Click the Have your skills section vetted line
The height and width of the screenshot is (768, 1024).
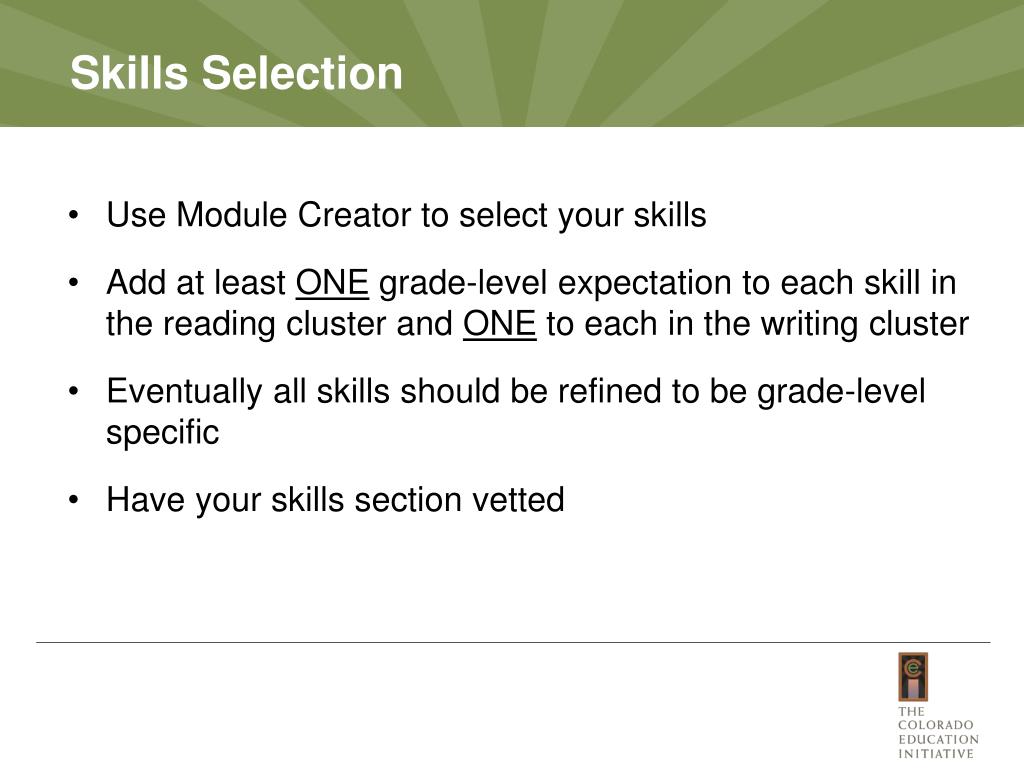point(335,500)
